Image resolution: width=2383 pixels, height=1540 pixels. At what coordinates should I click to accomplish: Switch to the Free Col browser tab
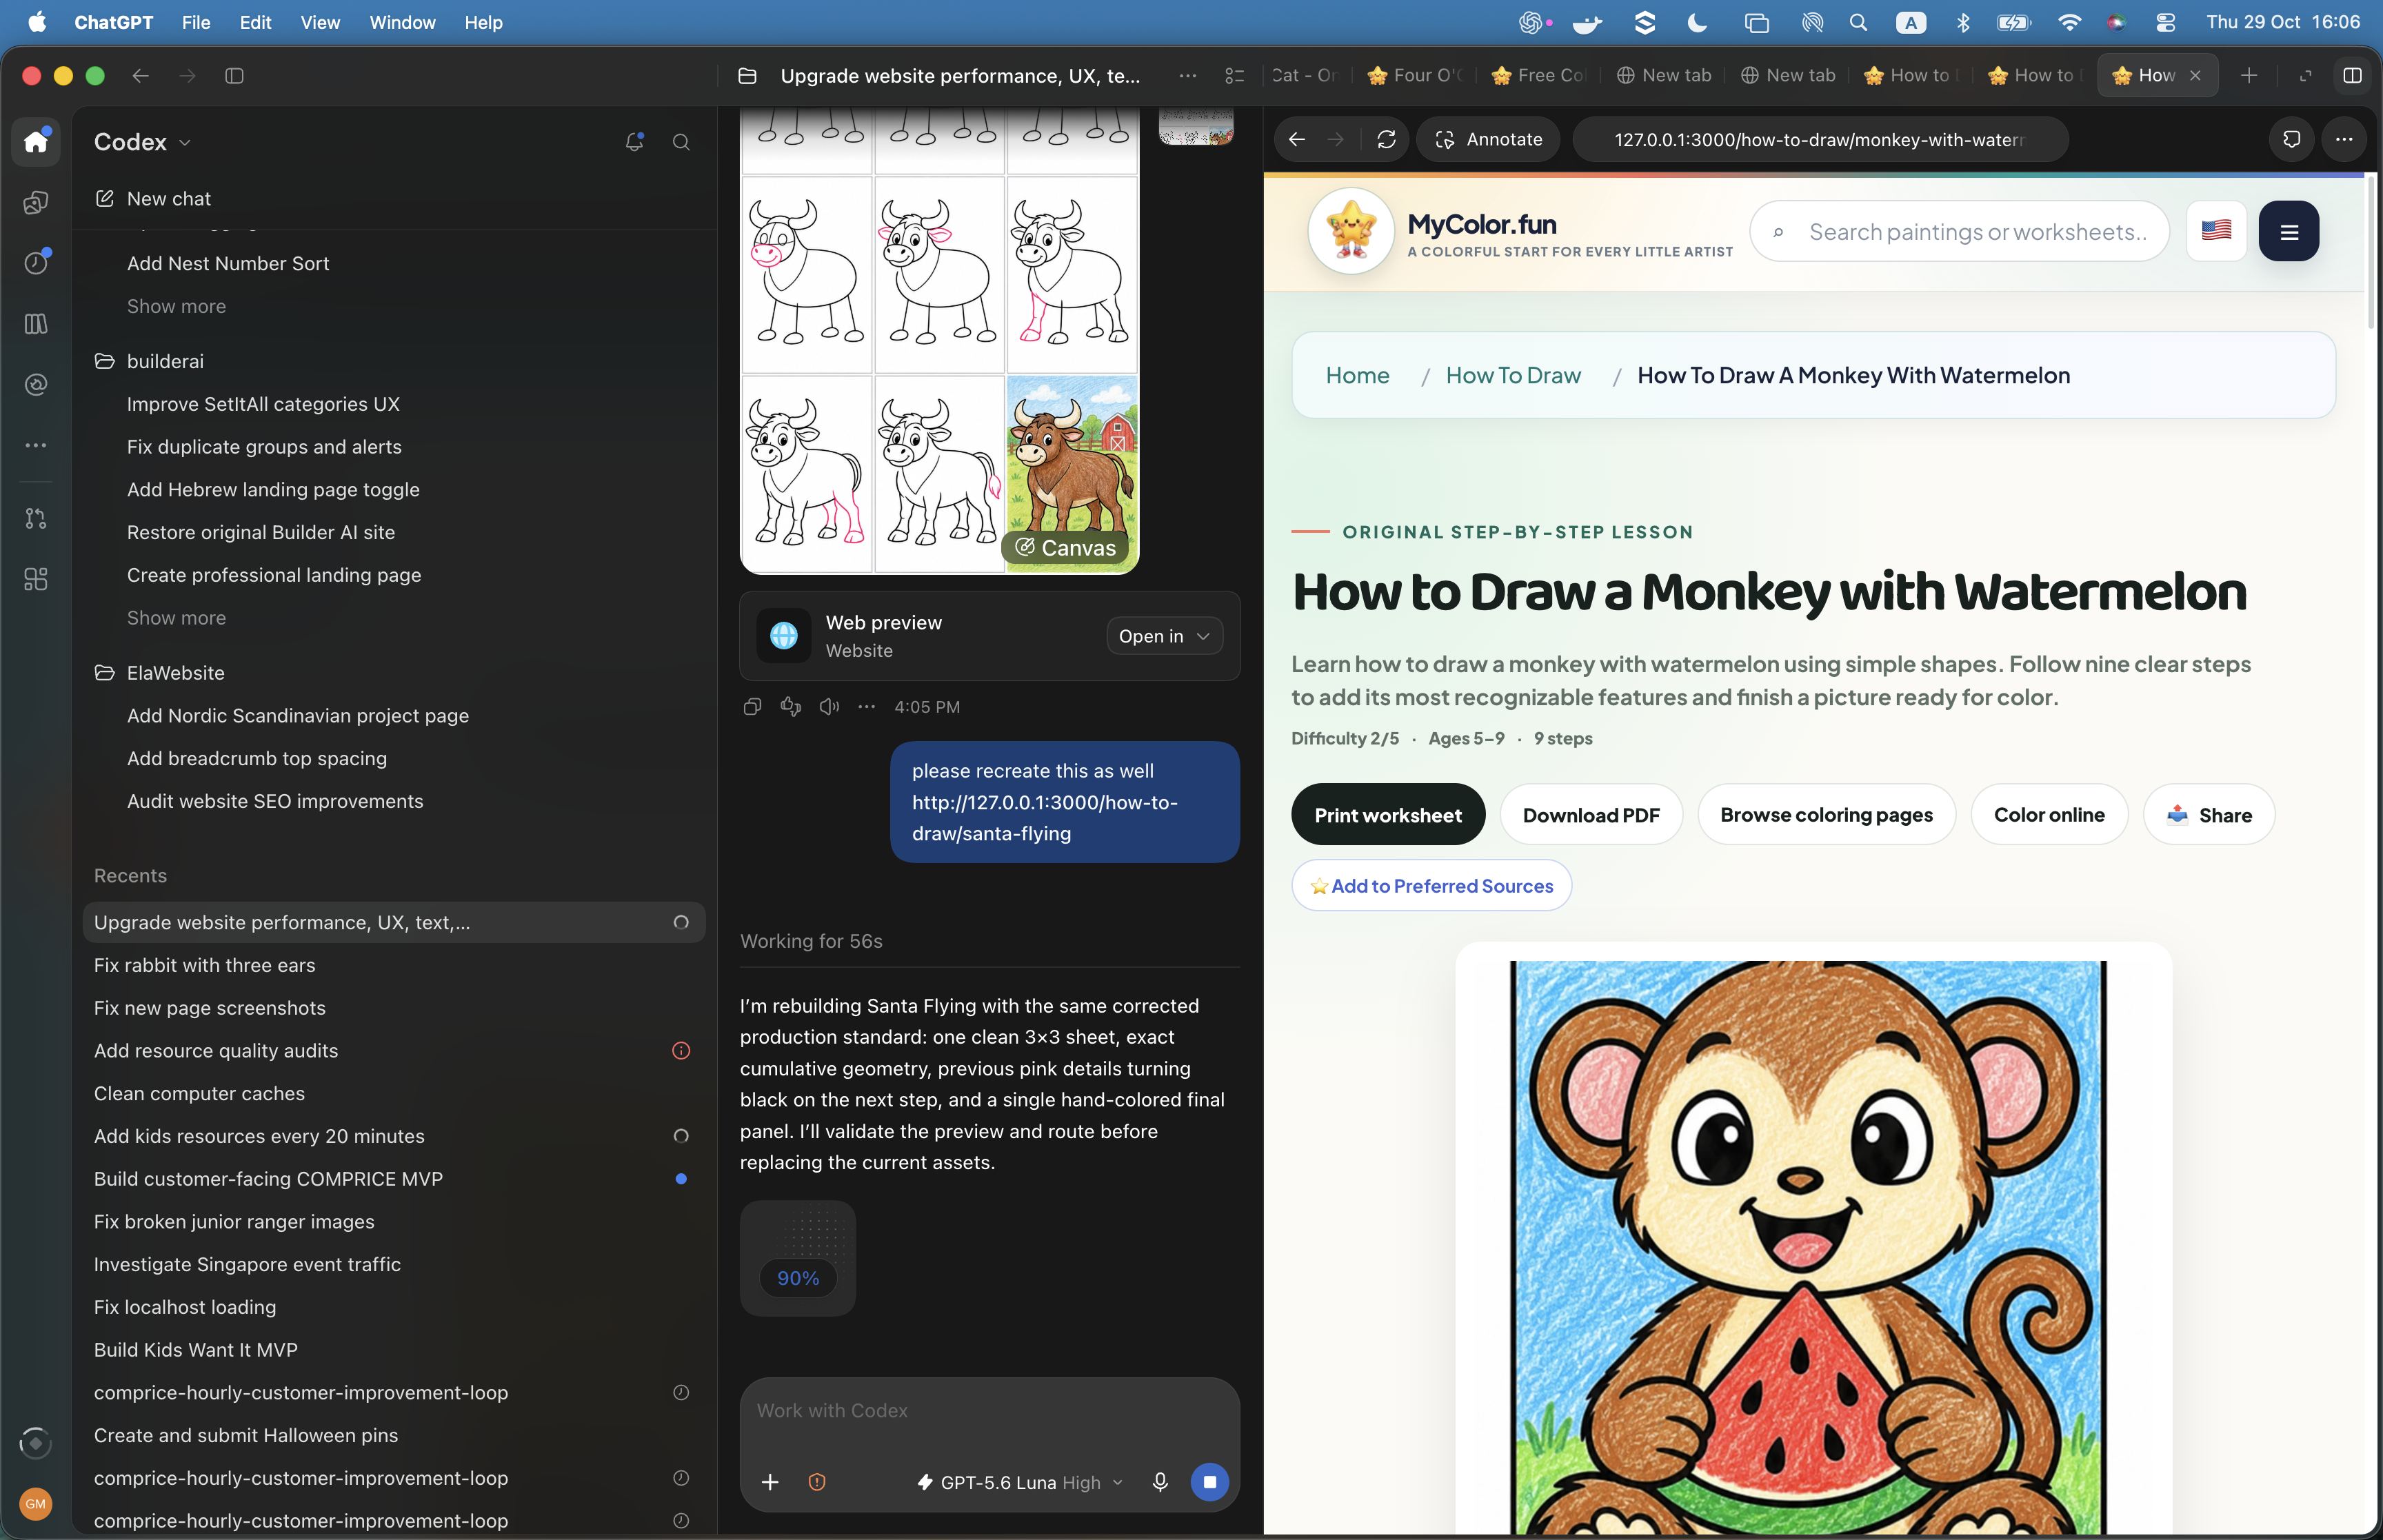1540,76
